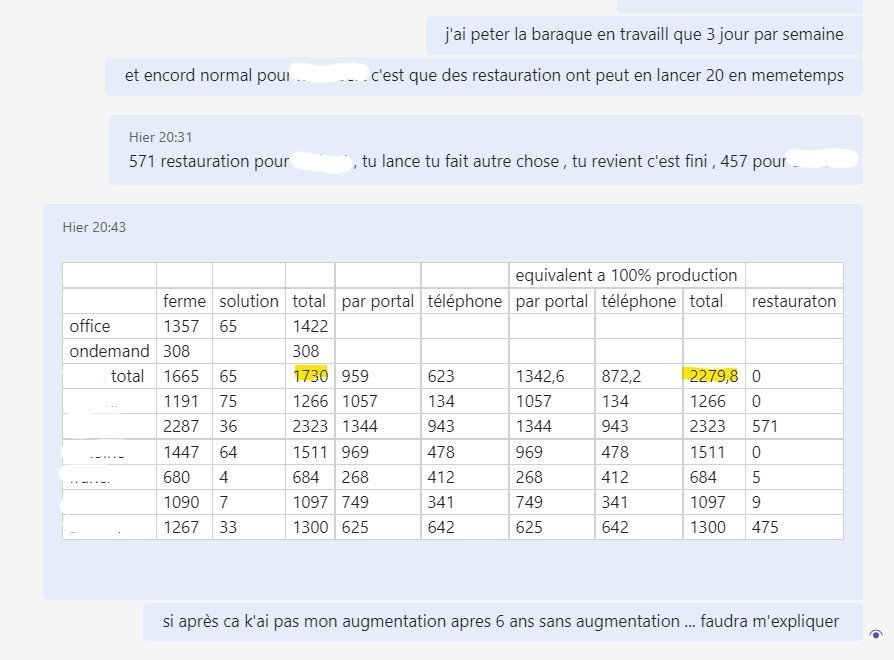Select the 'solution' column header
The width and height of the screenshot is (894, 660).
coord(248,300)
